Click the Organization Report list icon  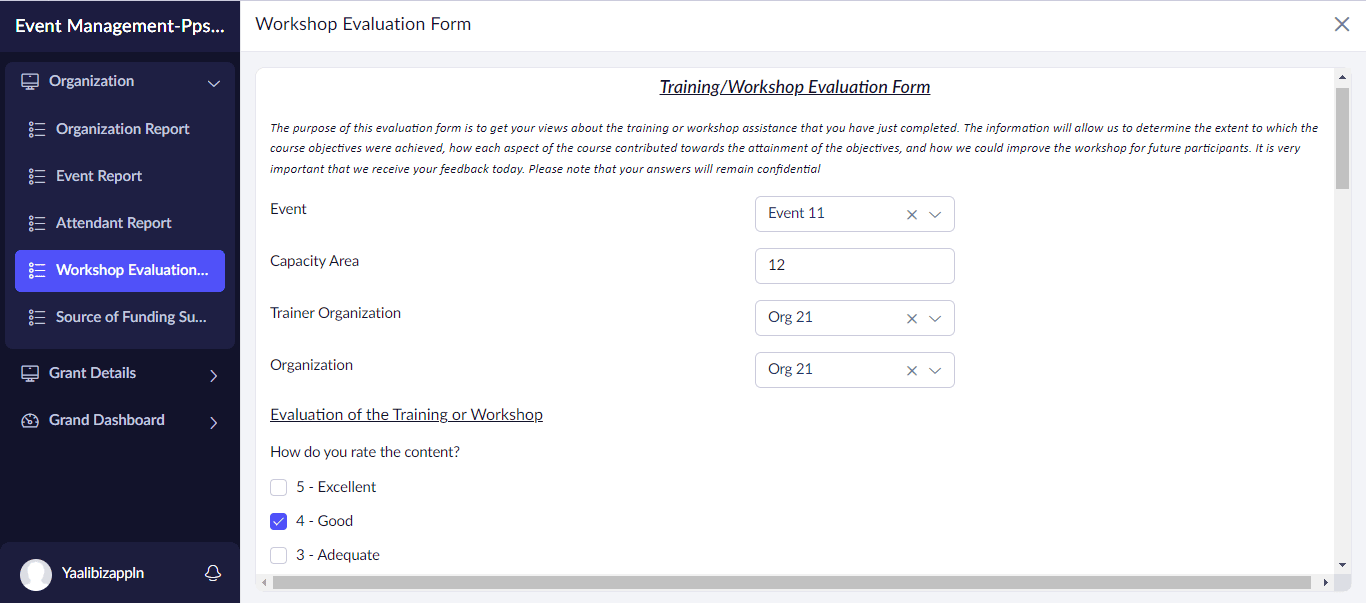(x=37, y=130)
